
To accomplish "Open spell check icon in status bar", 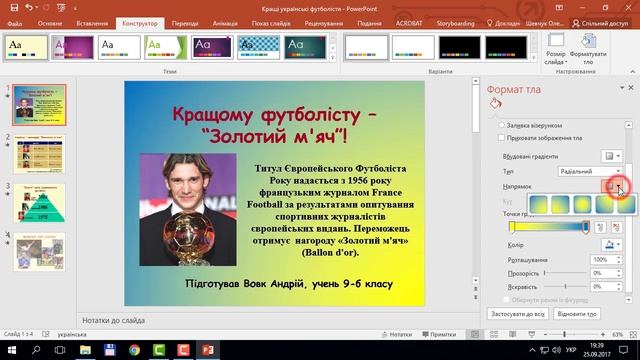I will (46, 334).
